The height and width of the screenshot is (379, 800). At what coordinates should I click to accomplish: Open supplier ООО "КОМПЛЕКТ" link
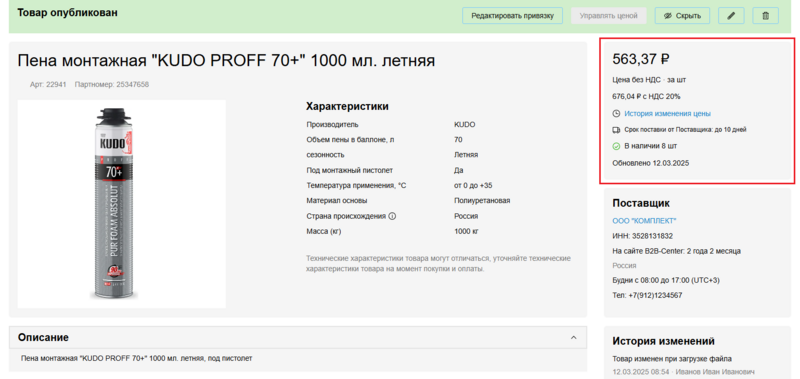[x=644, y=221]
